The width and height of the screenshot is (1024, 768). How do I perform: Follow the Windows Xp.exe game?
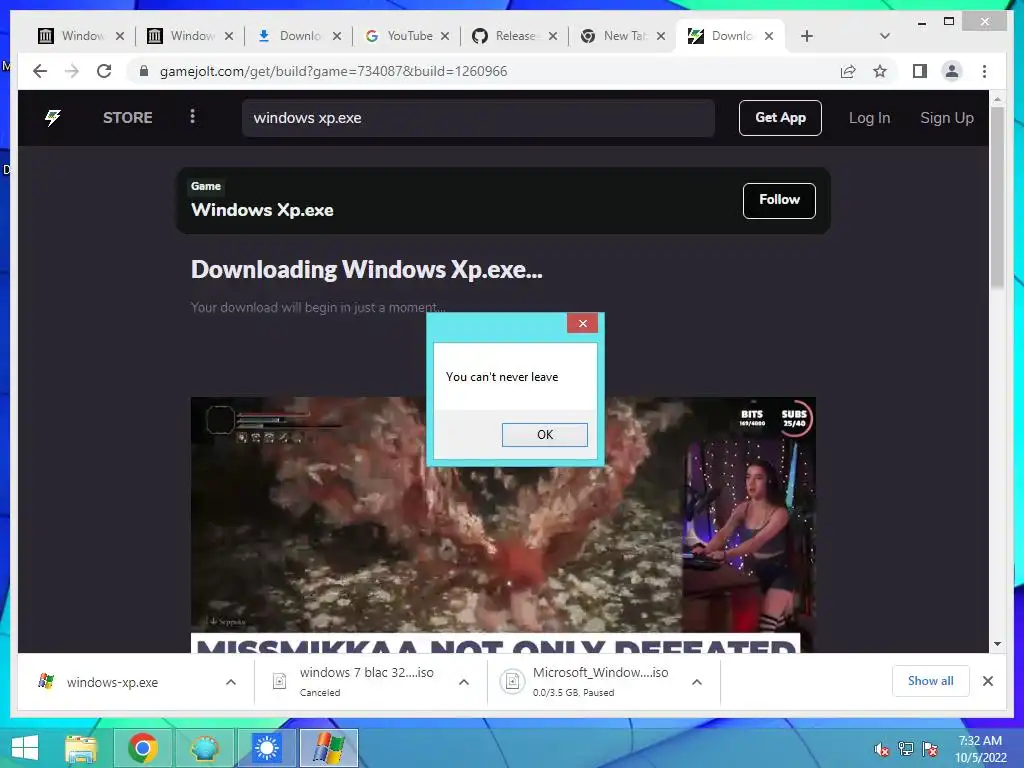point(779,200)
